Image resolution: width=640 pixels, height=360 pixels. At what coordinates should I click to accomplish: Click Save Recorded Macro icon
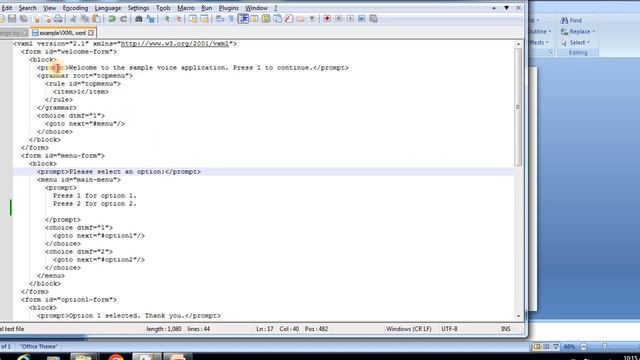373,19
